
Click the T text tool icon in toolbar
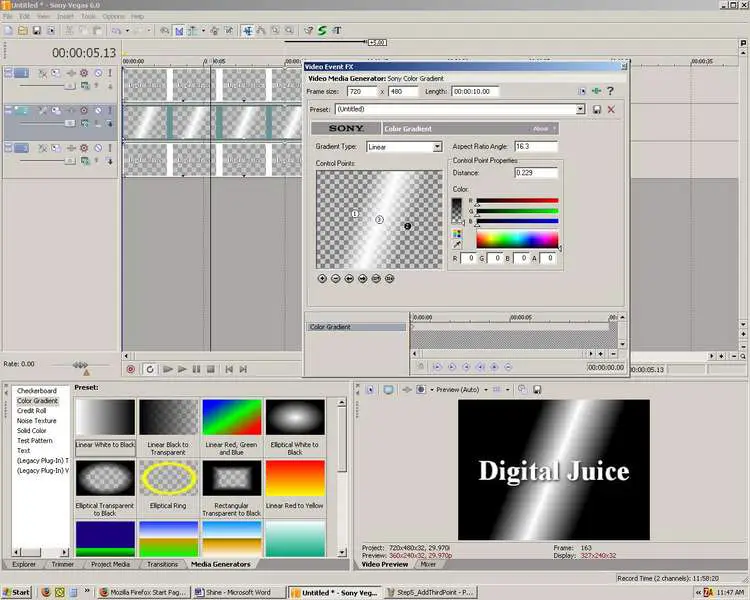[x=337, y=31]
